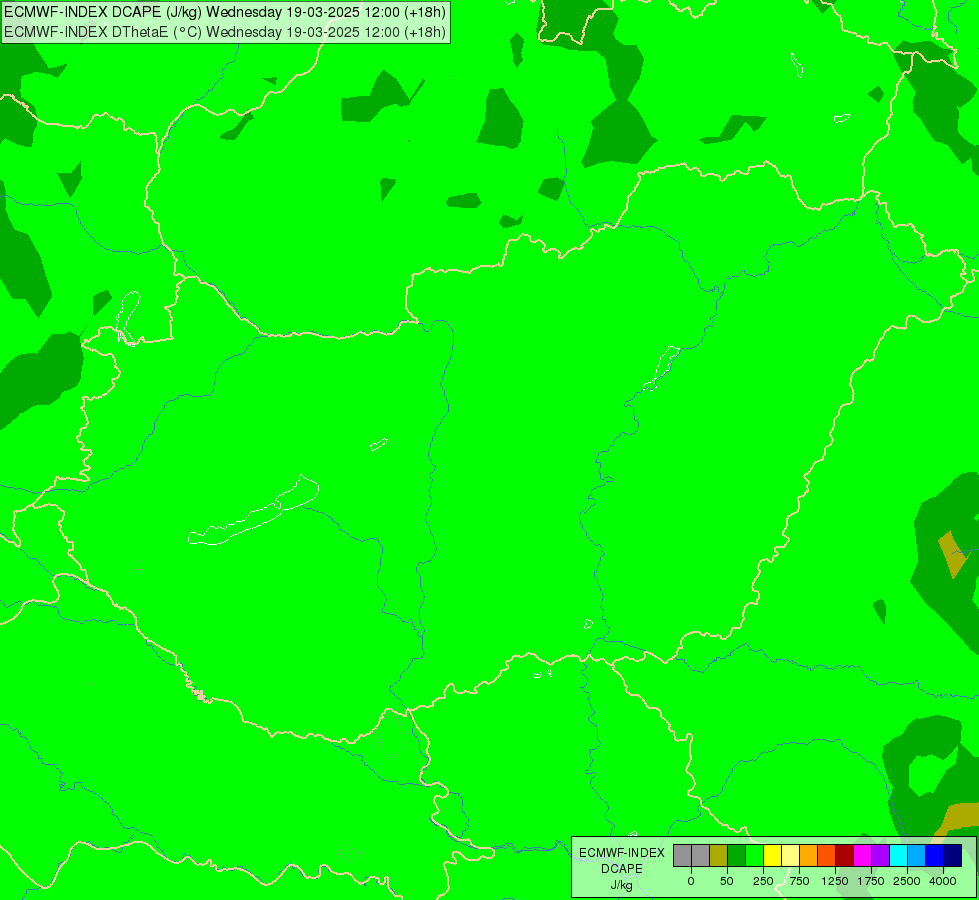The width and height of the screenshot is (979, 900).
Task: Select the orange legend swatch
Action: [x=809, y=856]
